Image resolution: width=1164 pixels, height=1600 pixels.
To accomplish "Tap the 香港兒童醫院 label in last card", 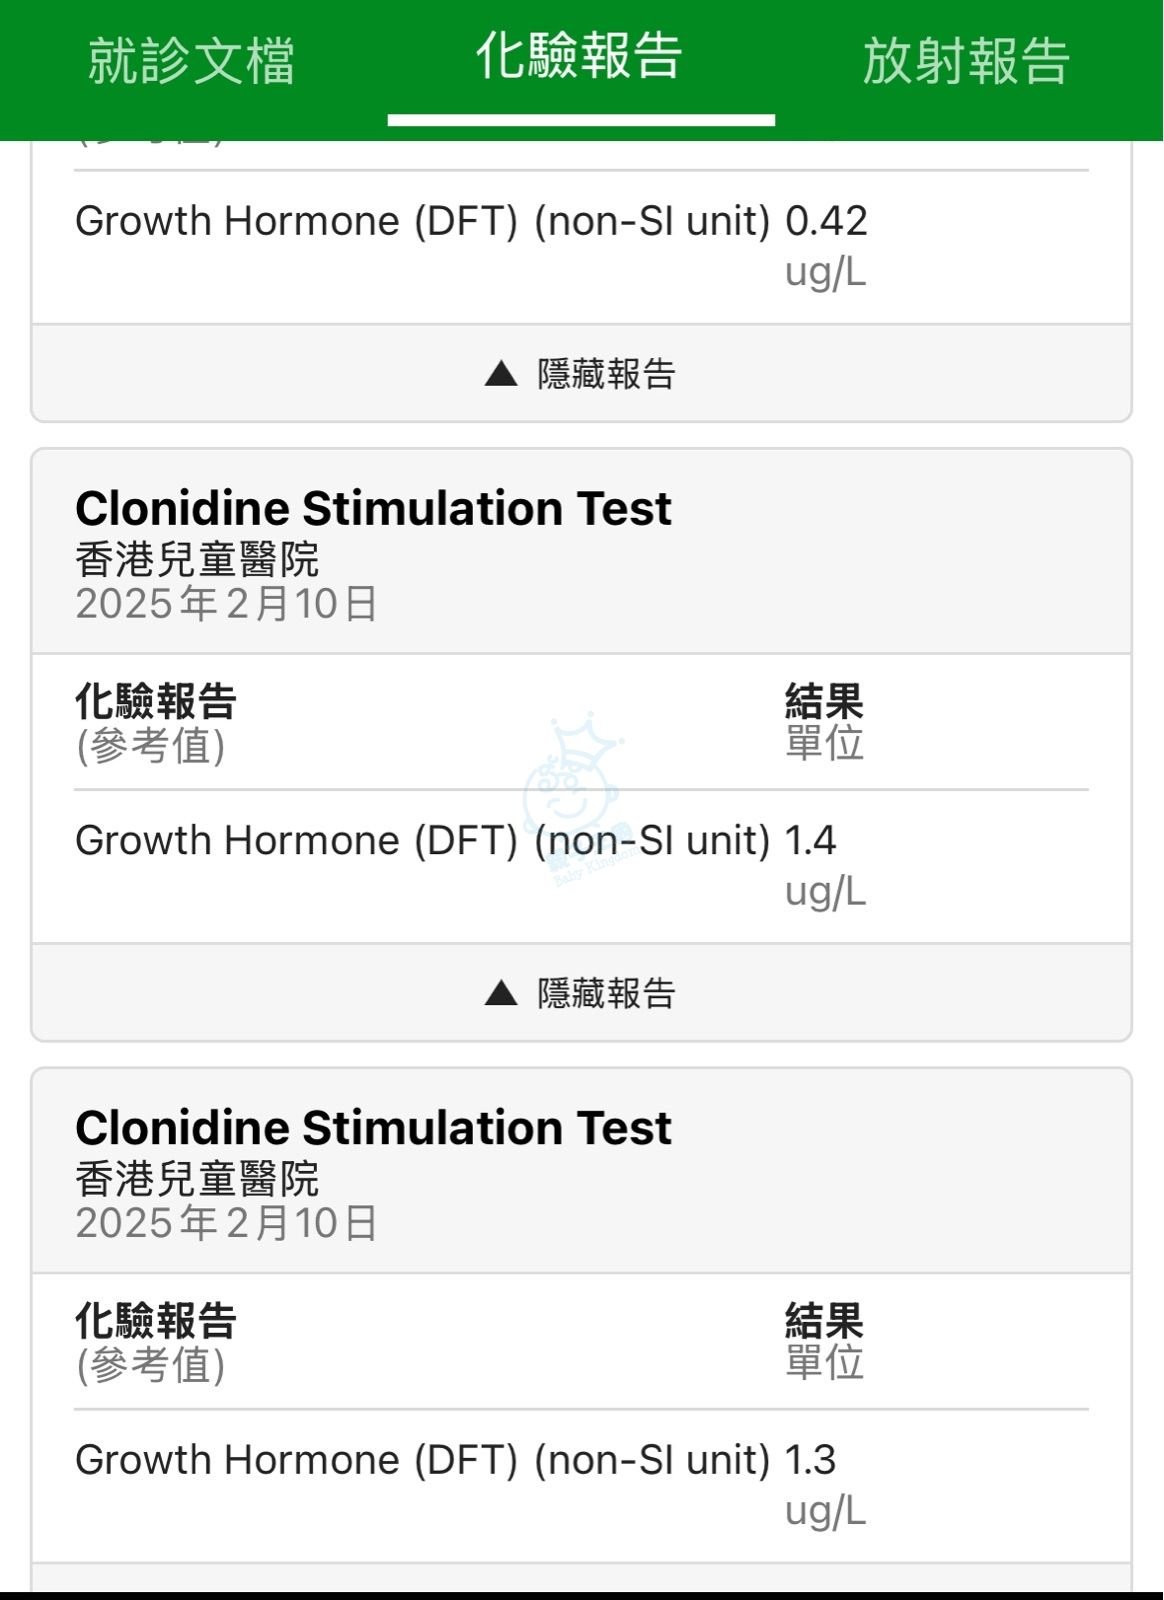I will (197, 1179).
